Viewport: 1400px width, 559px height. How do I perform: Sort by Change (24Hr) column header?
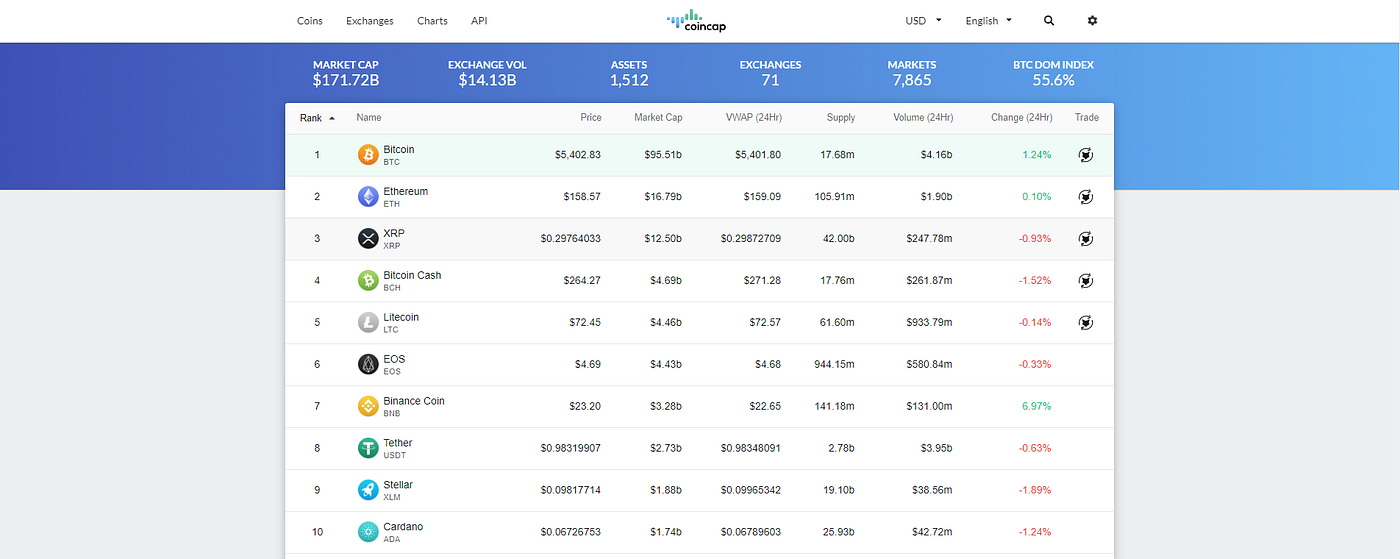(1022, 118)
